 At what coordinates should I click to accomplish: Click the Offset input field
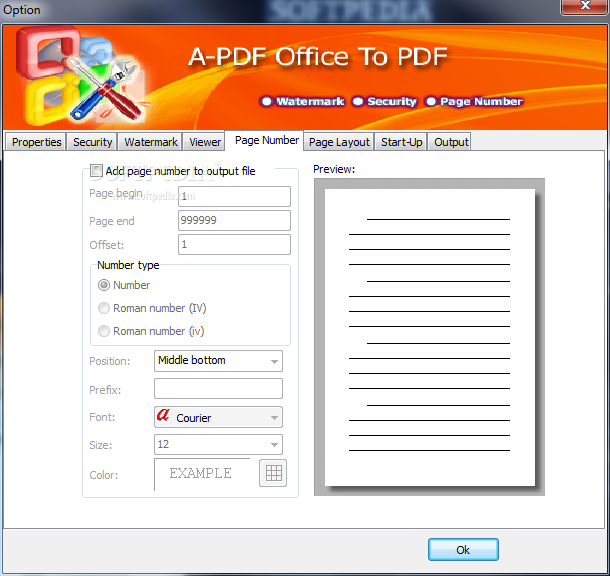pos(234,245)
